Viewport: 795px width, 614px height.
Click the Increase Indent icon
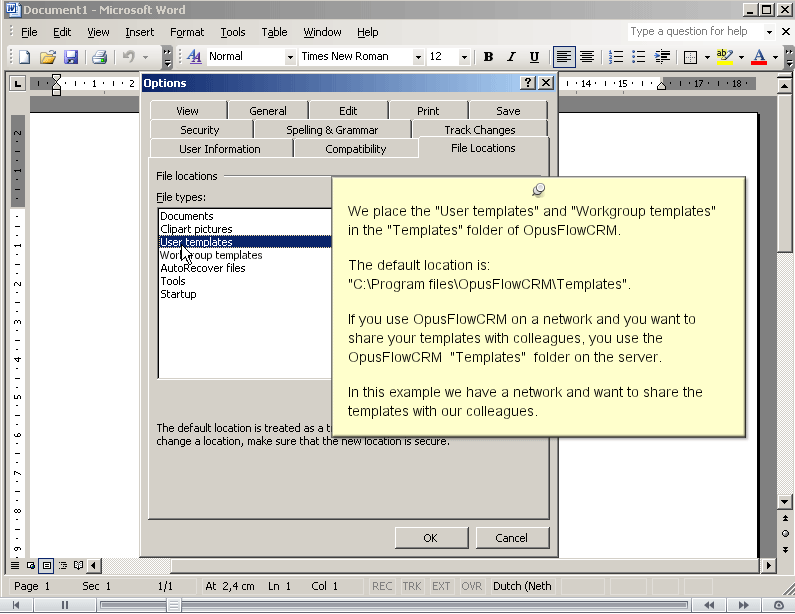pos(662,57)
